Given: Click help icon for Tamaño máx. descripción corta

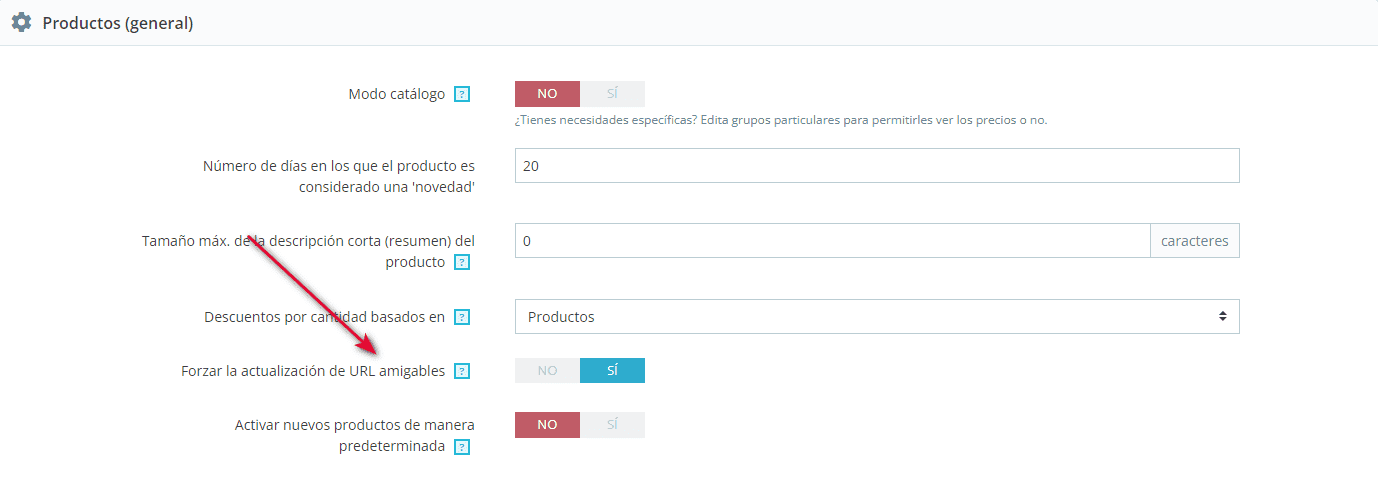Looking at the screenshot, I should pos(462,263).
